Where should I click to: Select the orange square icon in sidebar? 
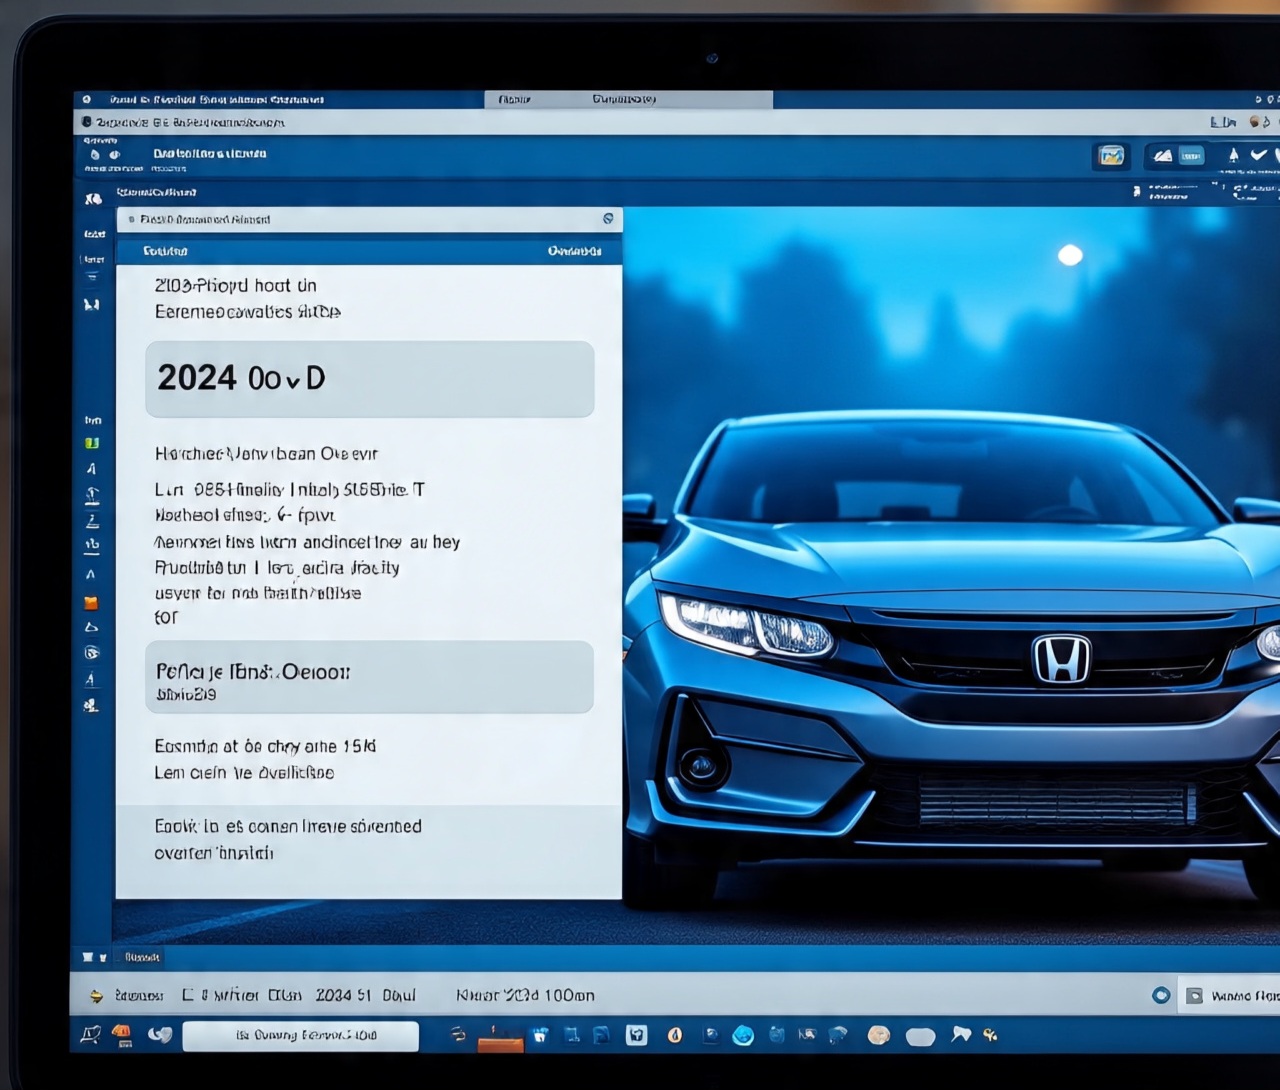[x=91, y=603]
